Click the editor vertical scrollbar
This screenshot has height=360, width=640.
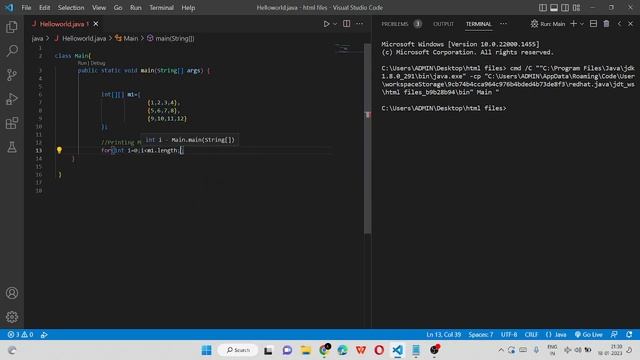click(368, 138)
